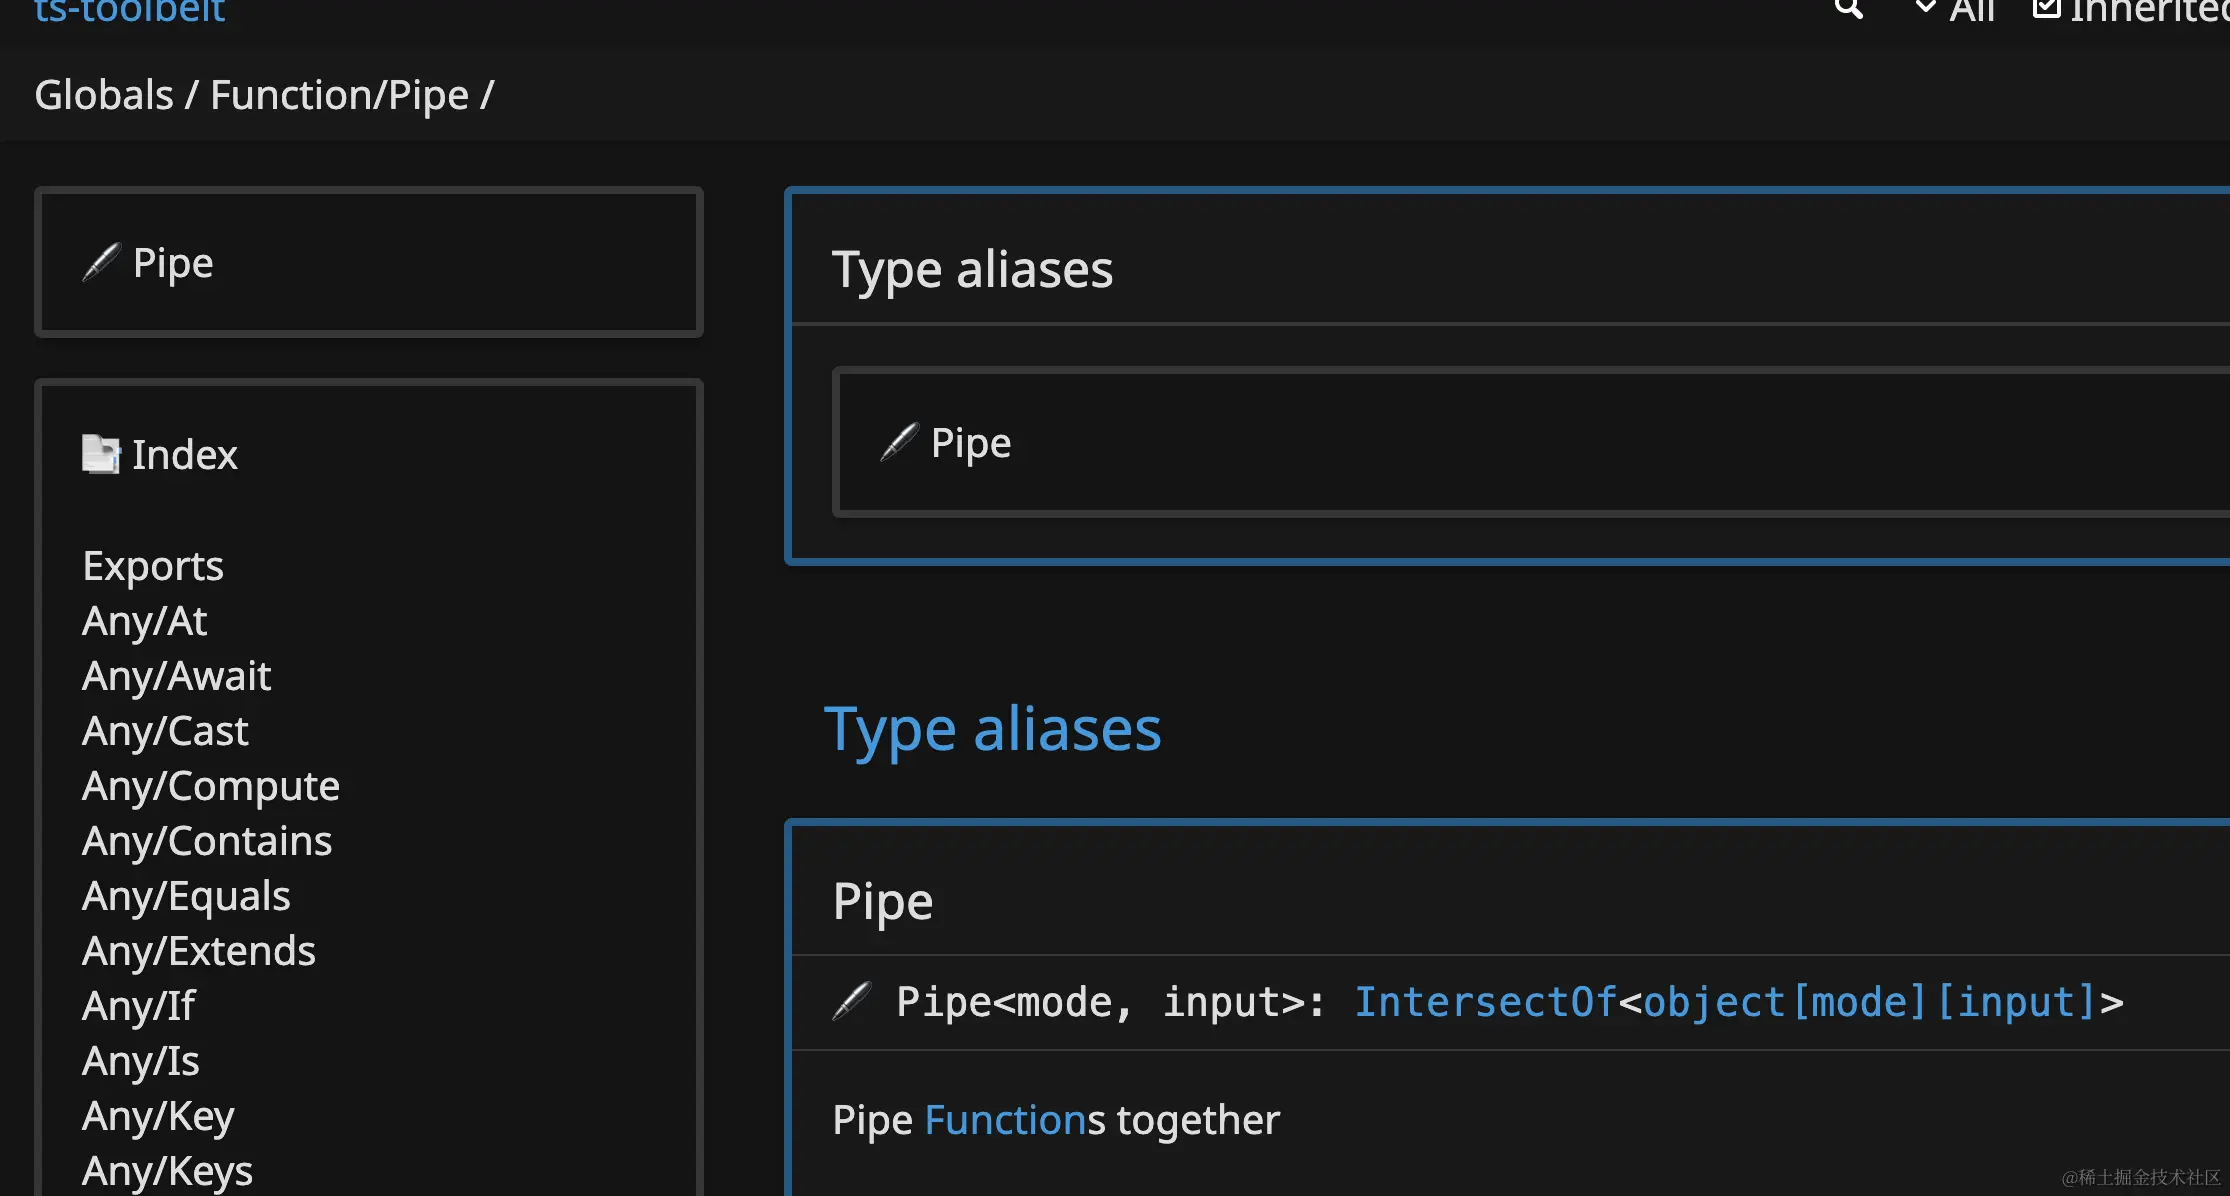The width and height of the screenshot is (2230, 1196).
Task: Click the search magnifier icon
Action: (1848, 9)
